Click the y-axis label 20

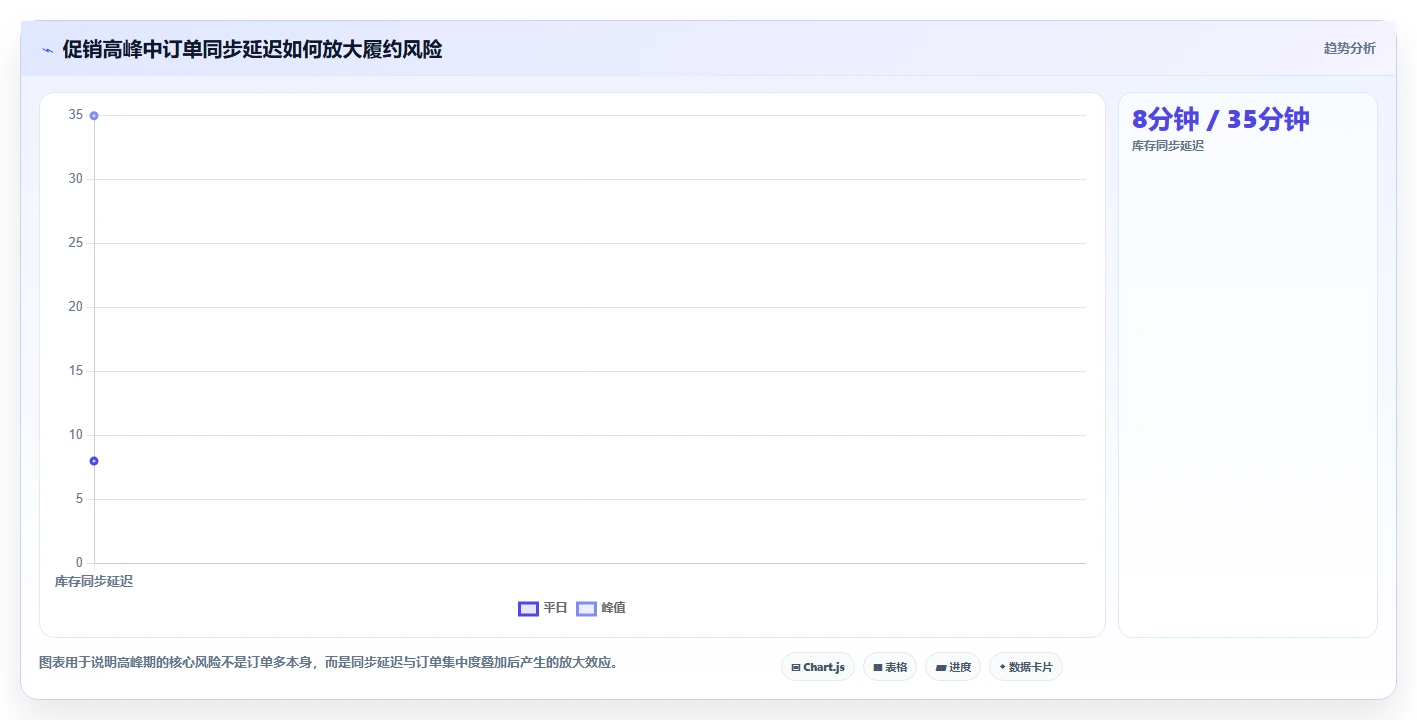[x=76, y=307]
